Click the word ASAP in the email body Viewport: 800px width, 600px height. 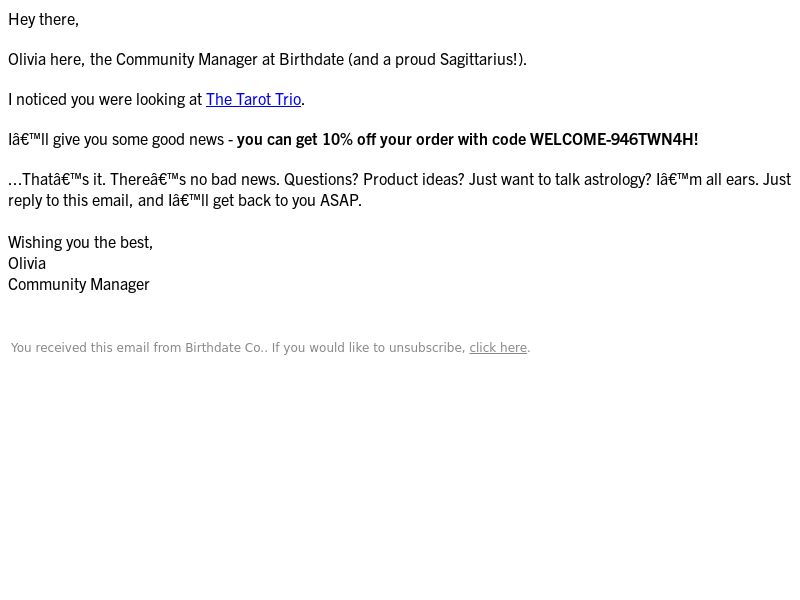[339, 201]
